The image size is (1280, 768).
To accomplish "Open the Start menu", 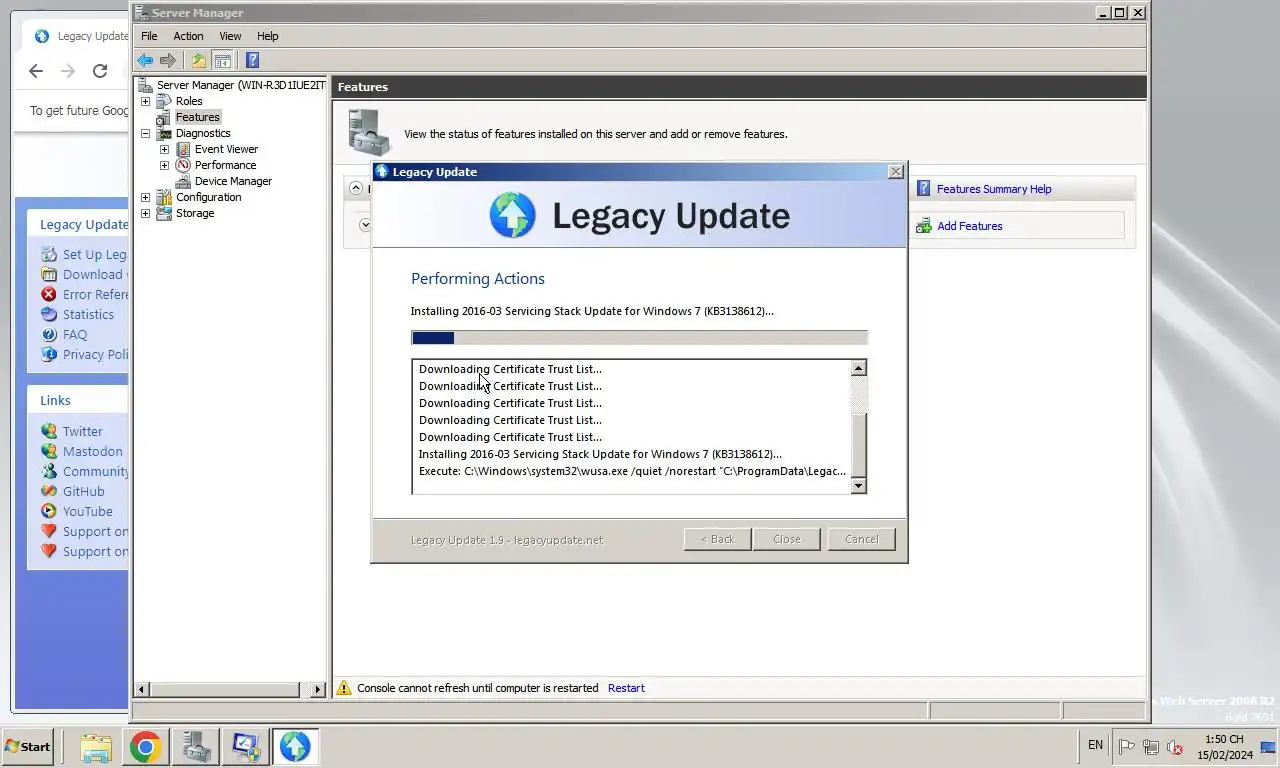I will point(28,747).
